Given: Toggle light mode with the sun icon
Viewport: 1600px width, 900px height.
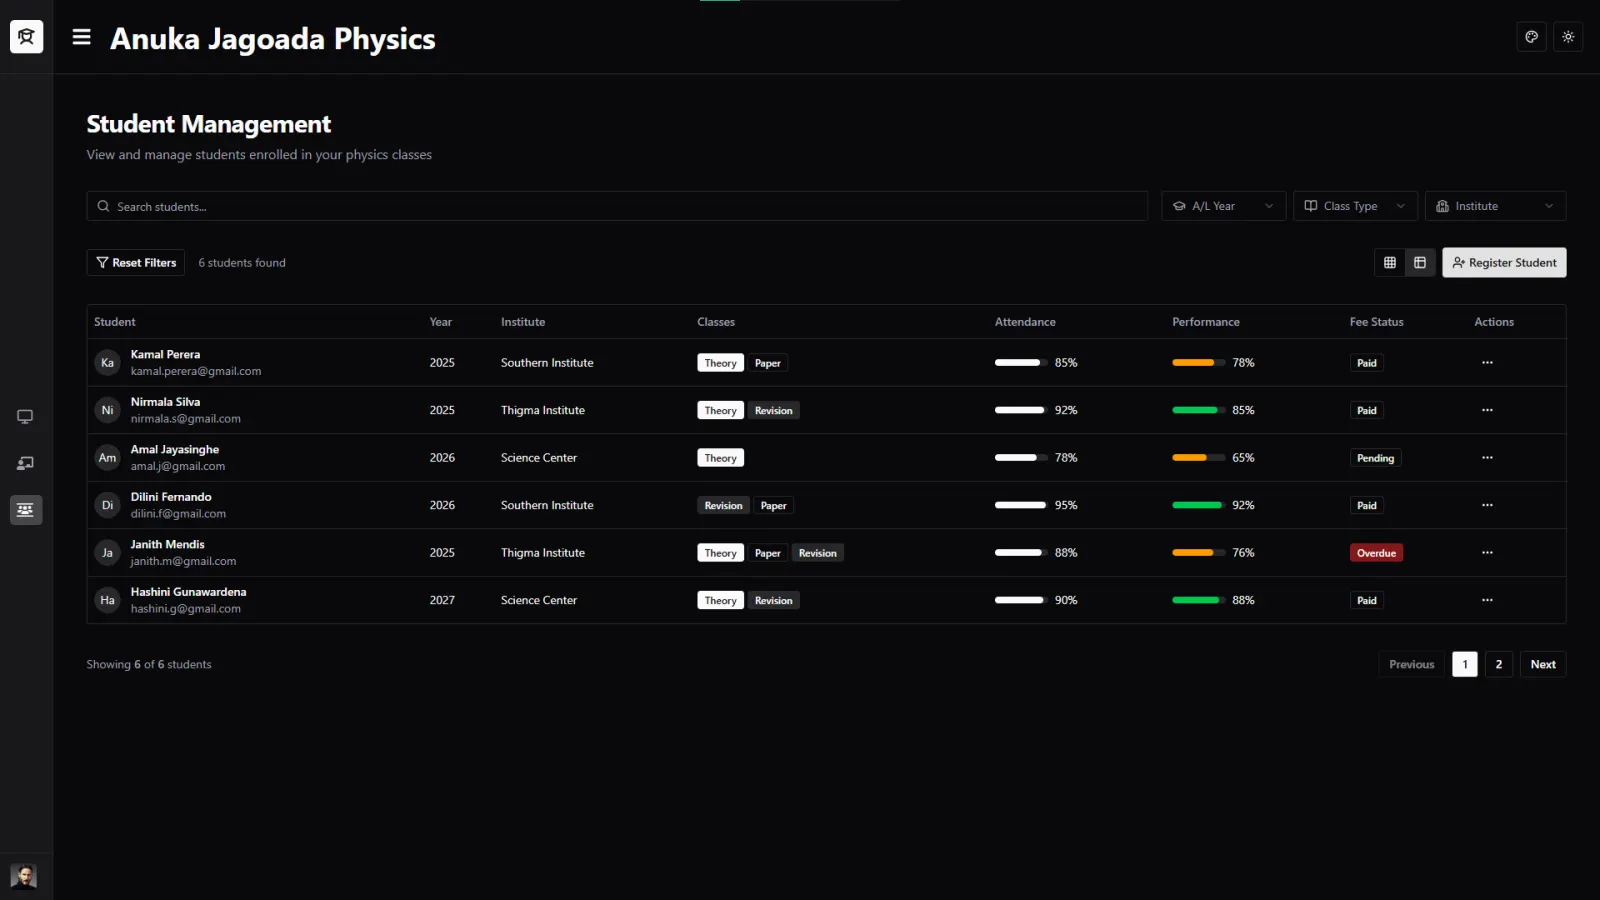Looking at the screenshot, I should coord(1568,37).
